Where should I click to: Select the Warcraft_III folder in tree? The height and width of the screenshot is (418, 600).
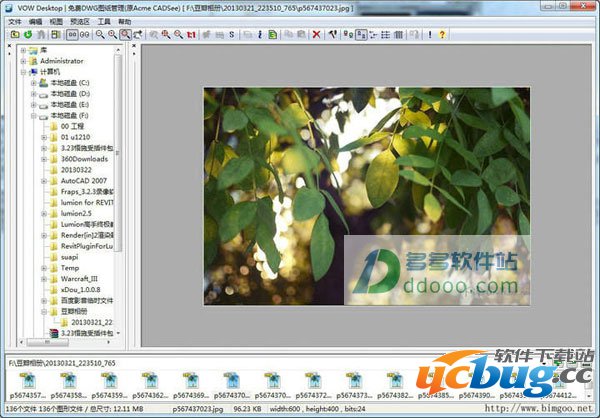click(83, 278)
